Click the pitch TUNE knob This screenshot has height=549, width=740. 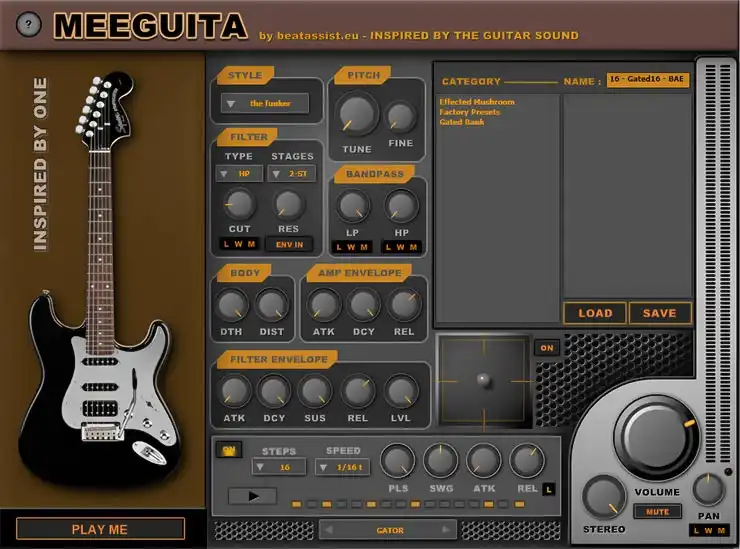pyautogui.click(x=357, y=114)
